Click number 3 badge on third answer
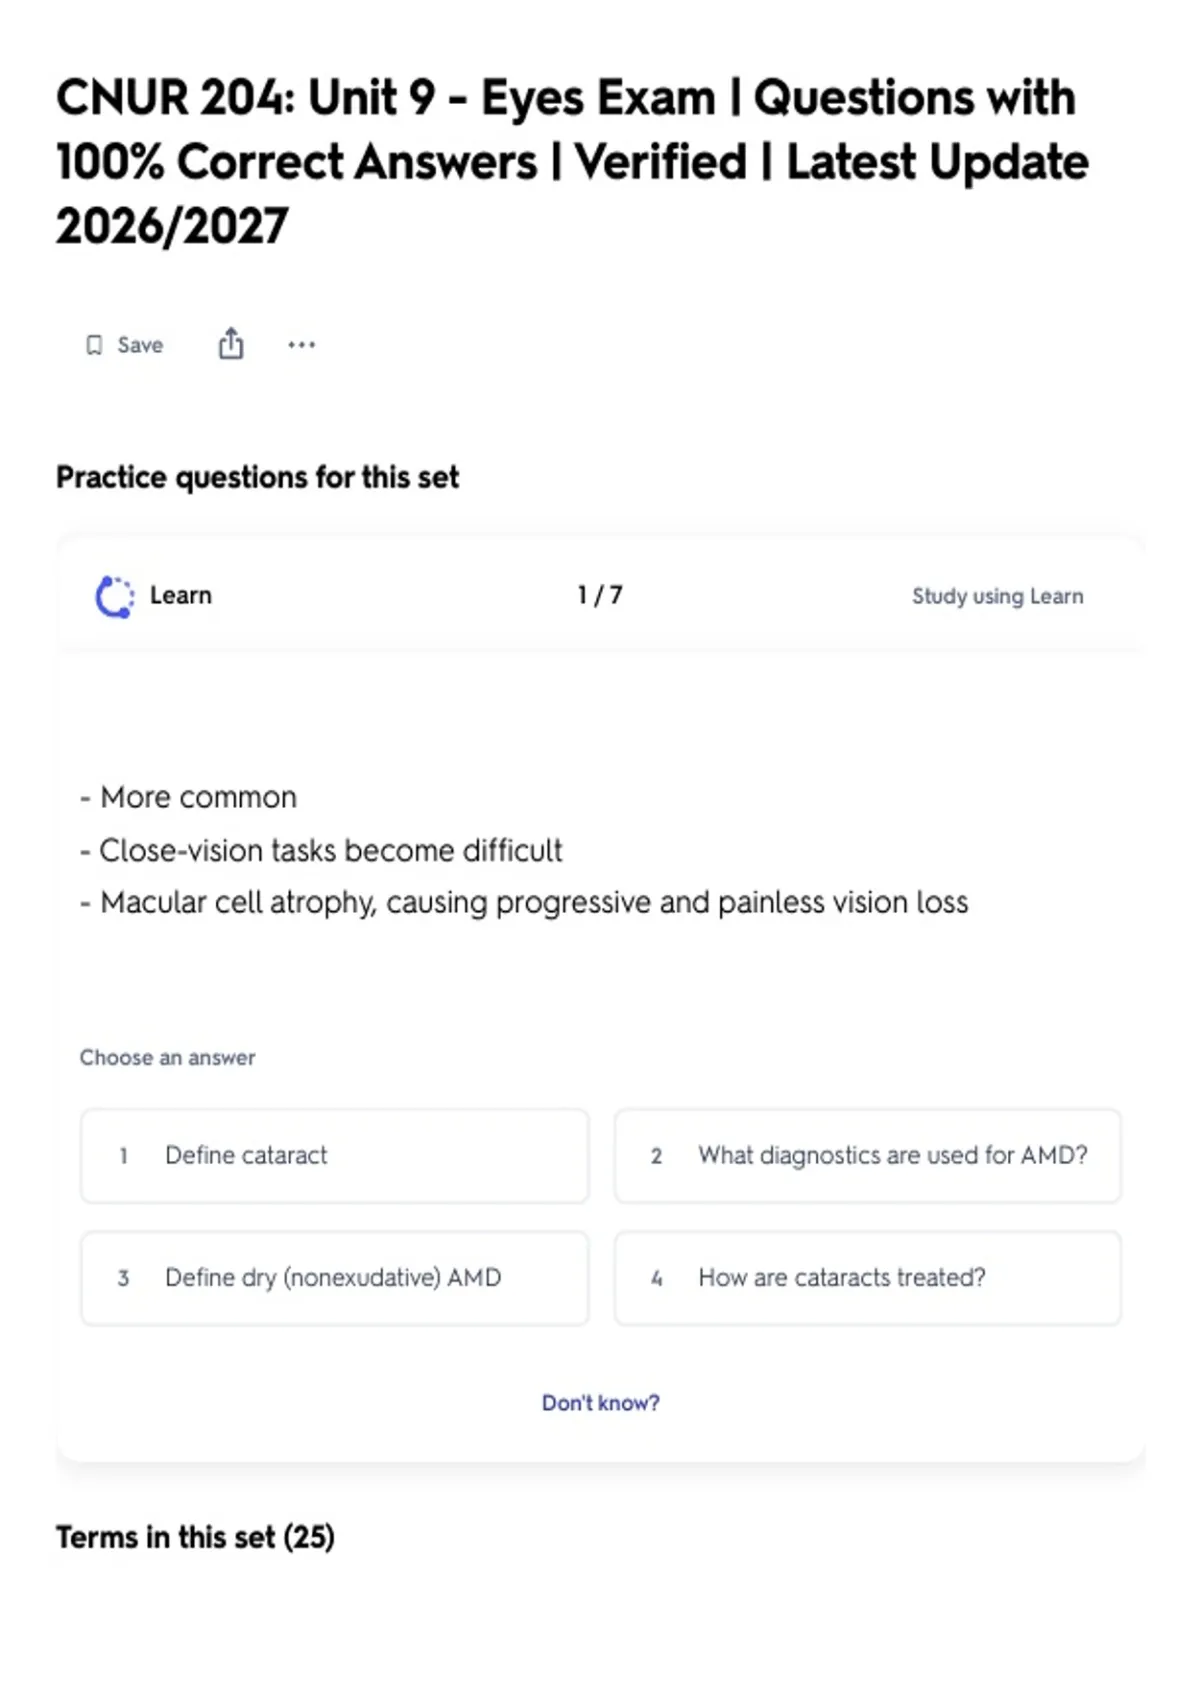The width and height of the screenshot is (1200, 1700). coord(123,1279)
